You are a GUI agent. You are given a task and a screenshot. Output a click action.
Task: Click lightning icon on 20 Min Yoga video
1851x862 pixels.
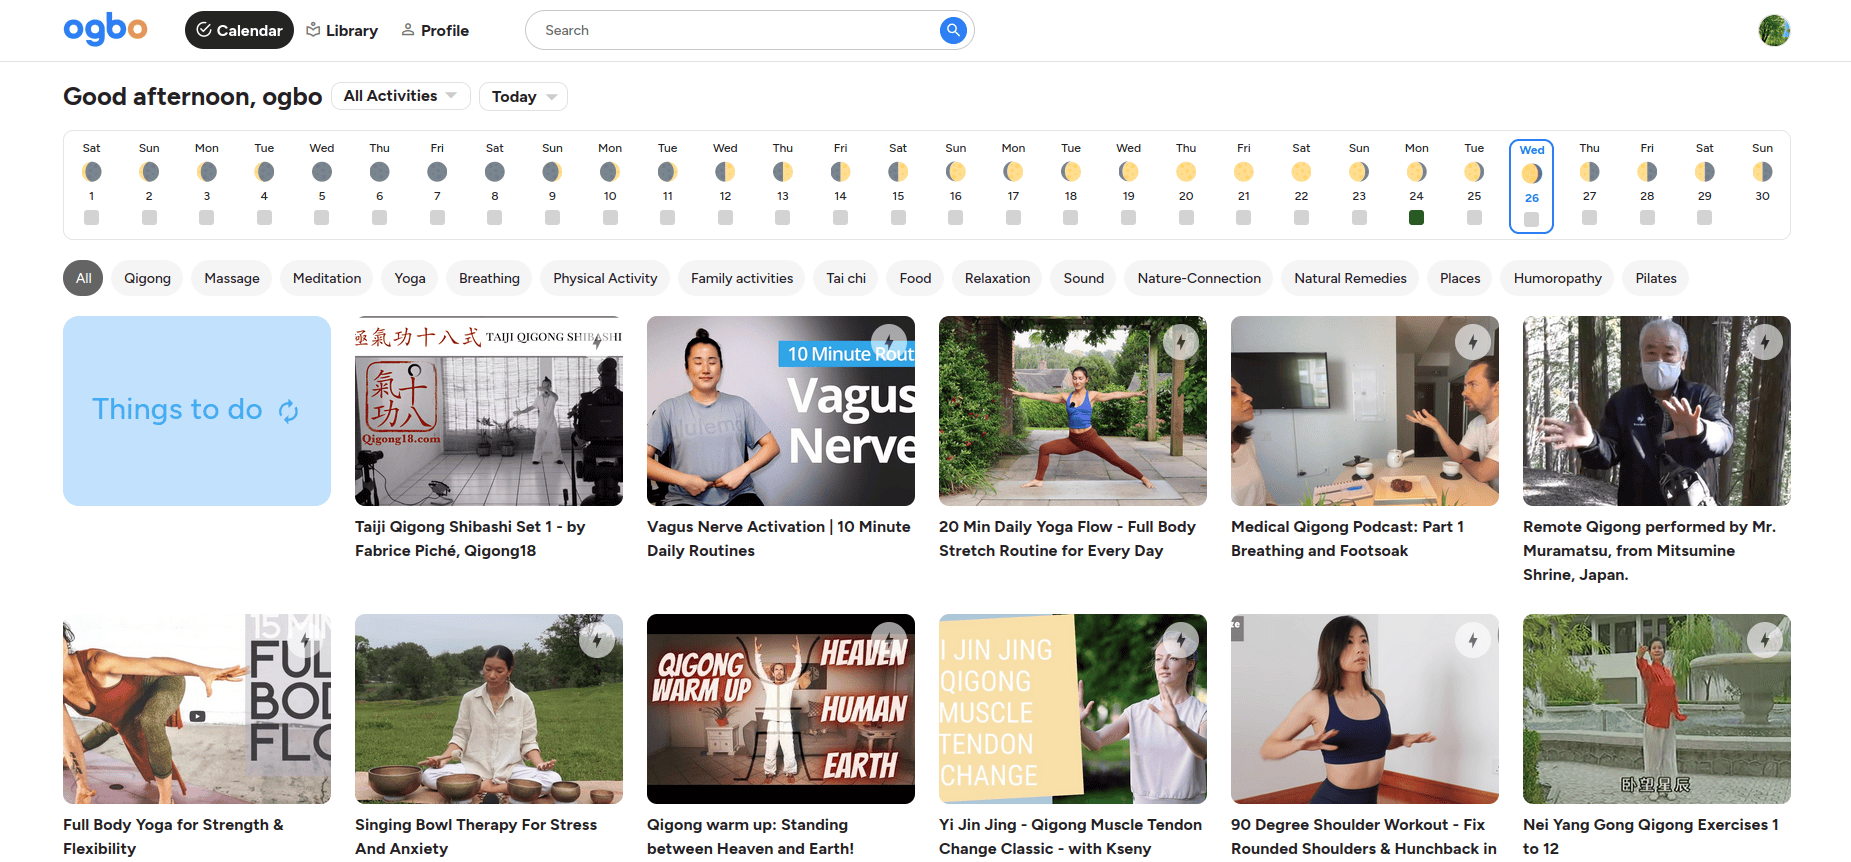pos(1181,341)
